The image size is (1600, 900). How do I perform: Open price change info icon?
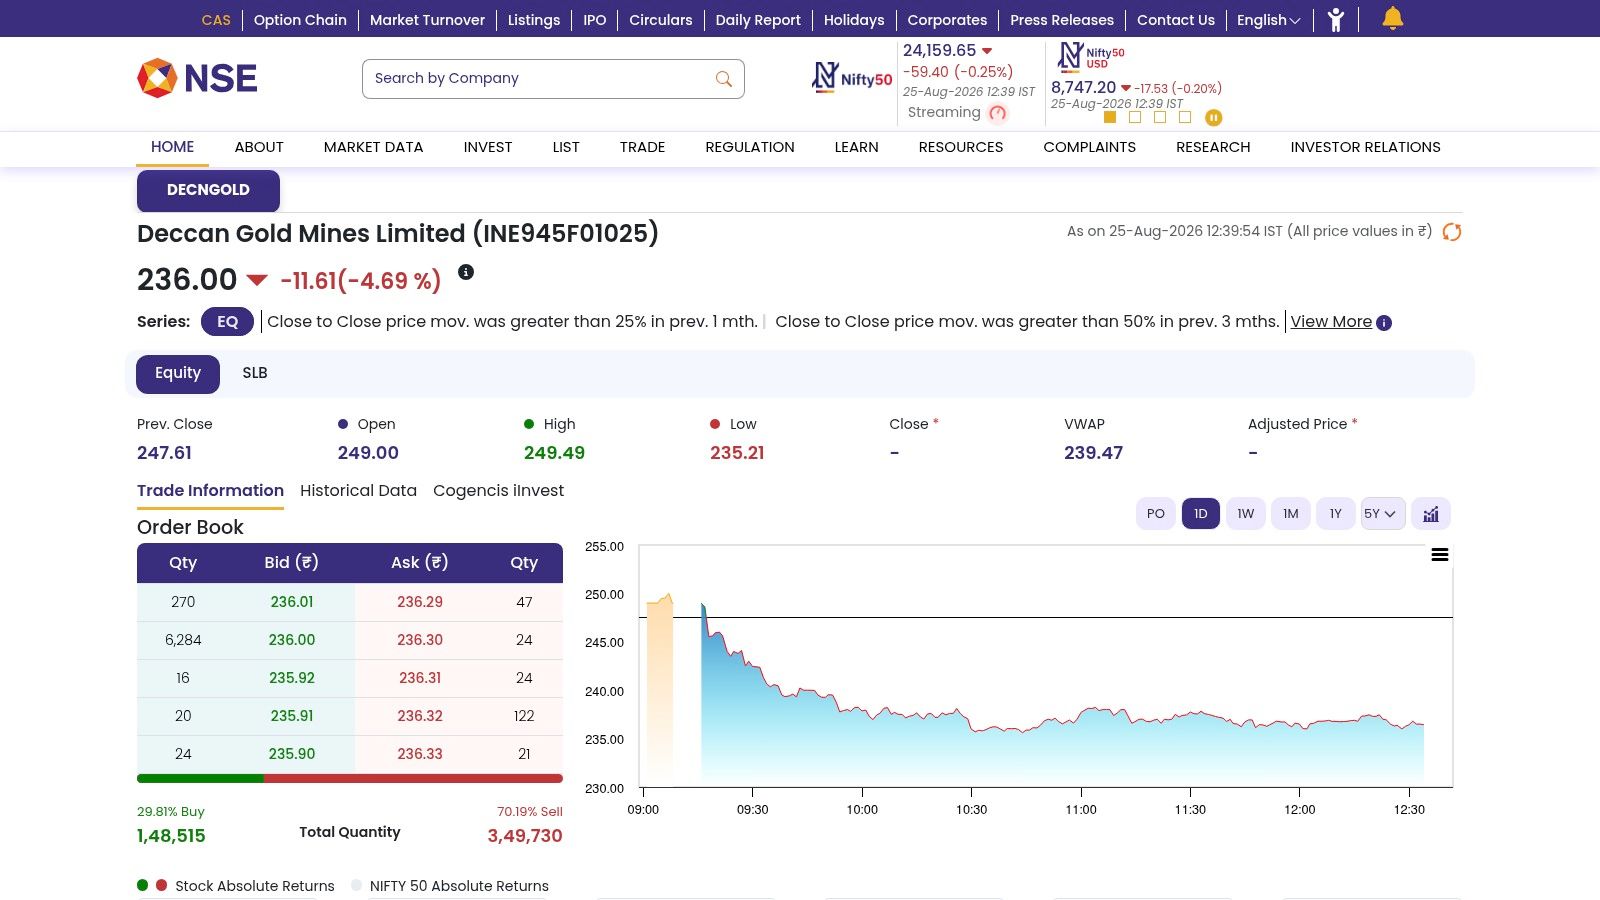466,272
